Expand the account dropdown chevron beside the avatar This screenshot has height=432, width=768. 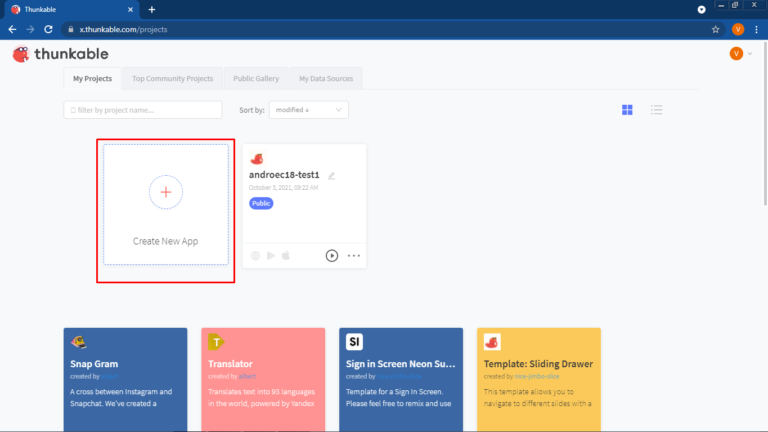click(750, 54)
